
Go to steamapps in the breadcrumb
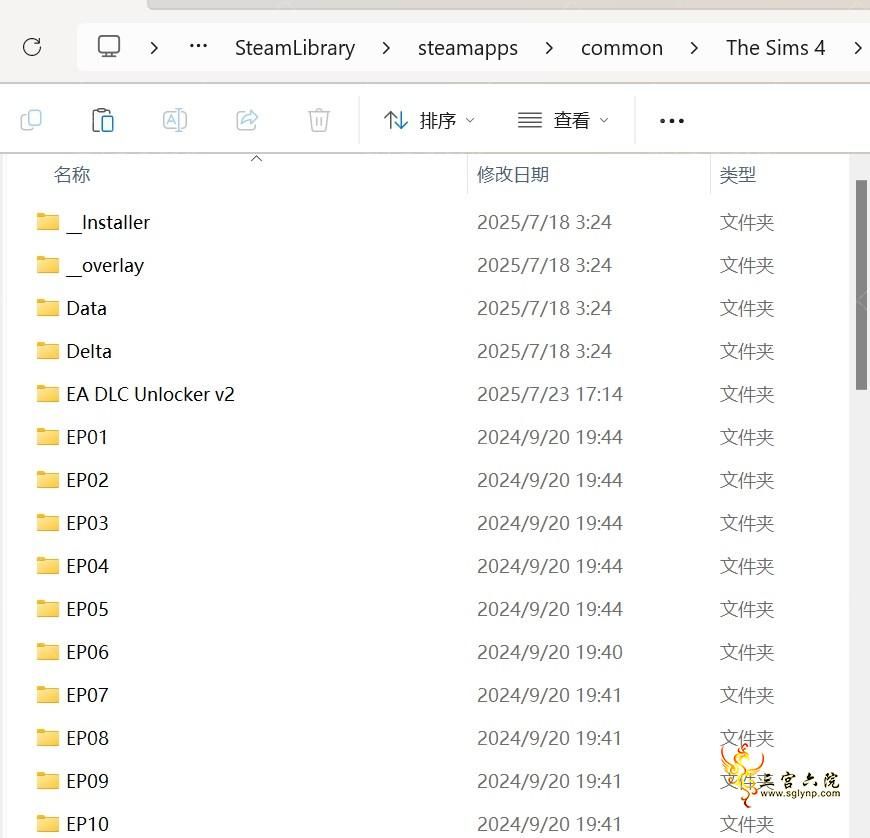click(468, 48)
